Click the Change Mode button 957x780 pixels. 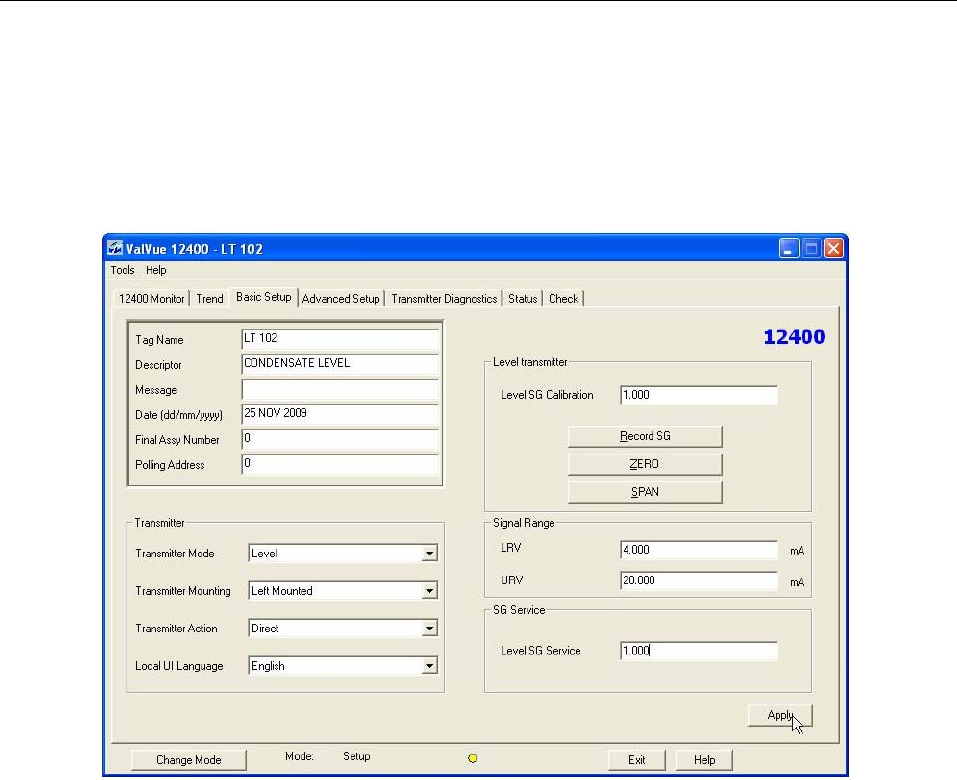pos(189,760)
